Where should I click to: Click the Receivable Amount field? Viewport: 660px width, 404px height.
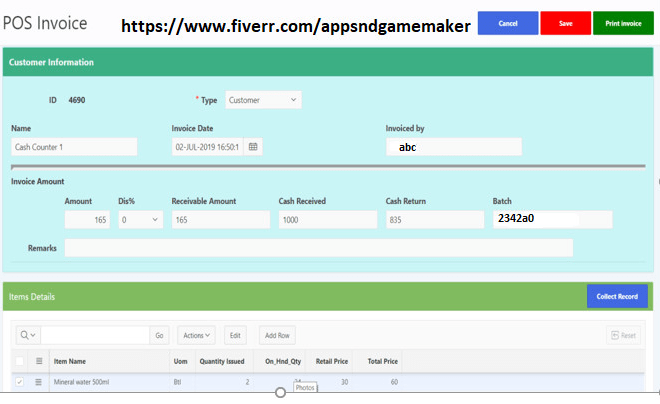coord(221,220)
